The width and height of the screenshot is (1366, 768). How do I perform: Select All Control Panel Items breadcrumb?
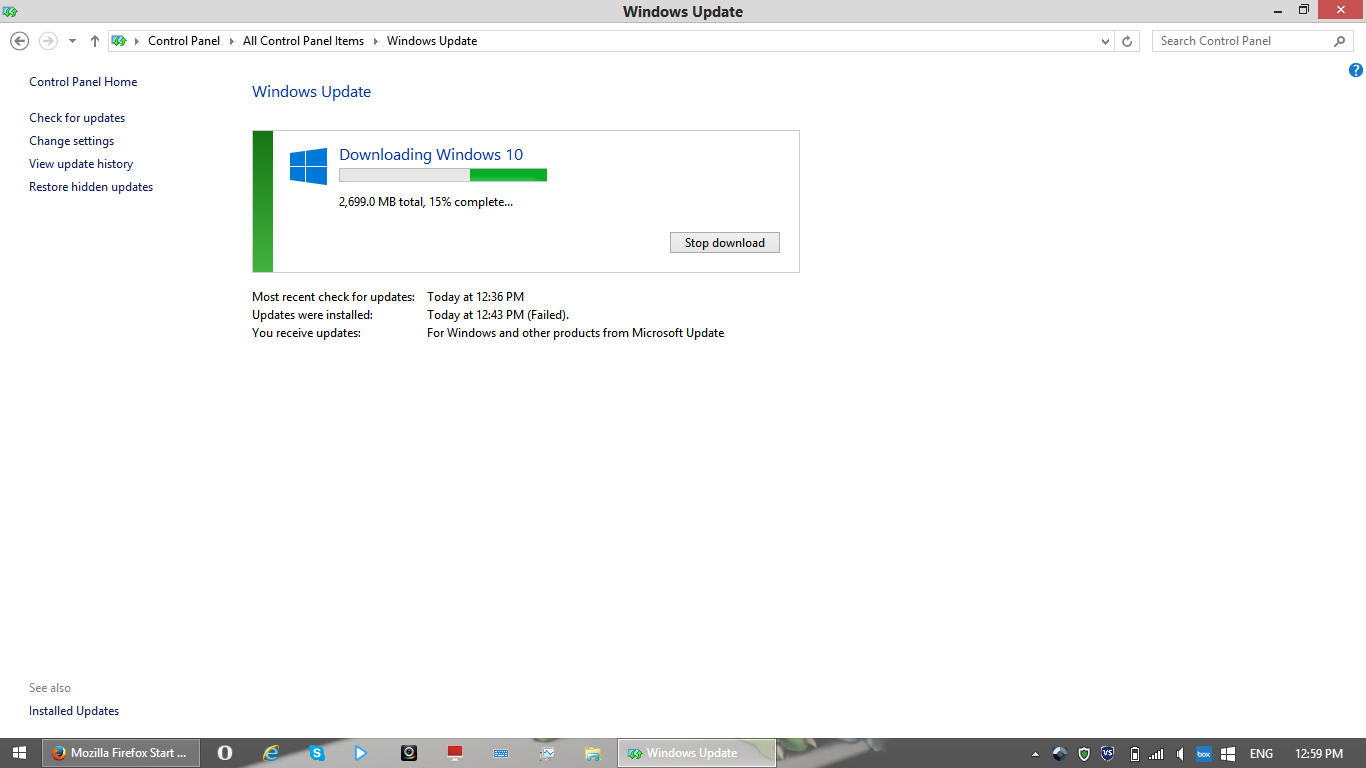tap(303, 41)
